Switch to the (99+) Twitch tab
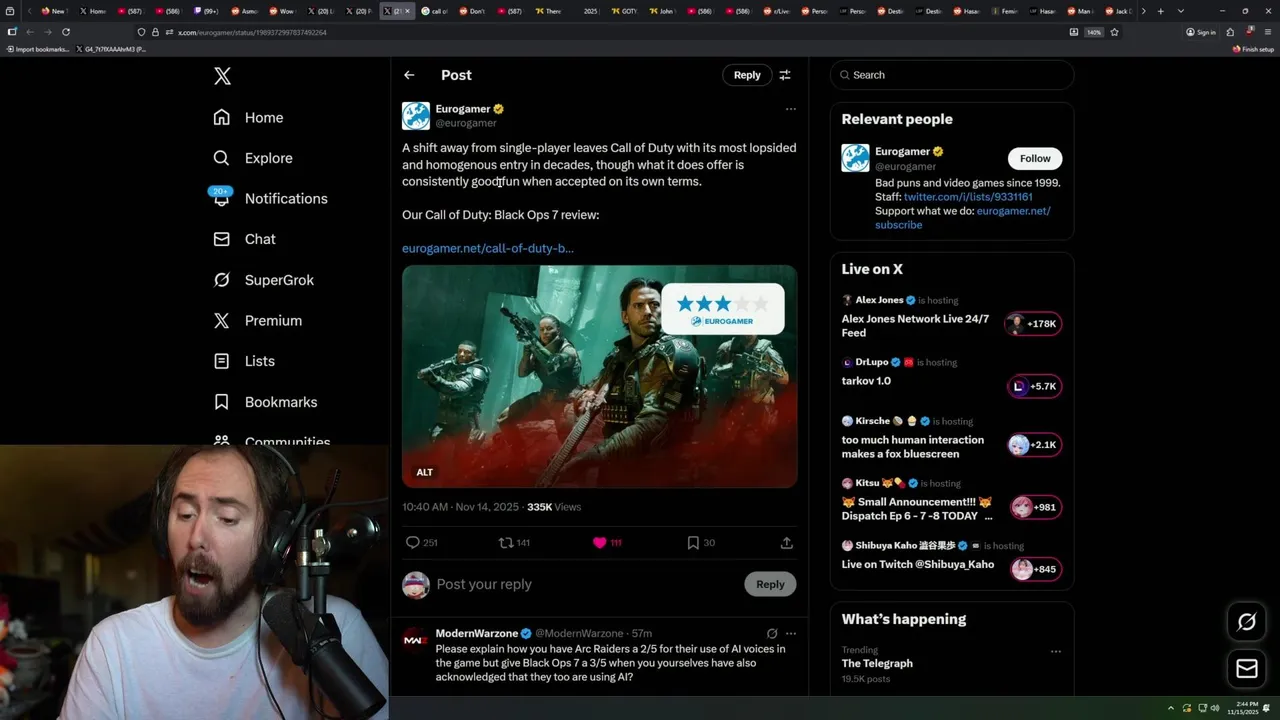Screen dimensions: 1280x720 (206, 11)
